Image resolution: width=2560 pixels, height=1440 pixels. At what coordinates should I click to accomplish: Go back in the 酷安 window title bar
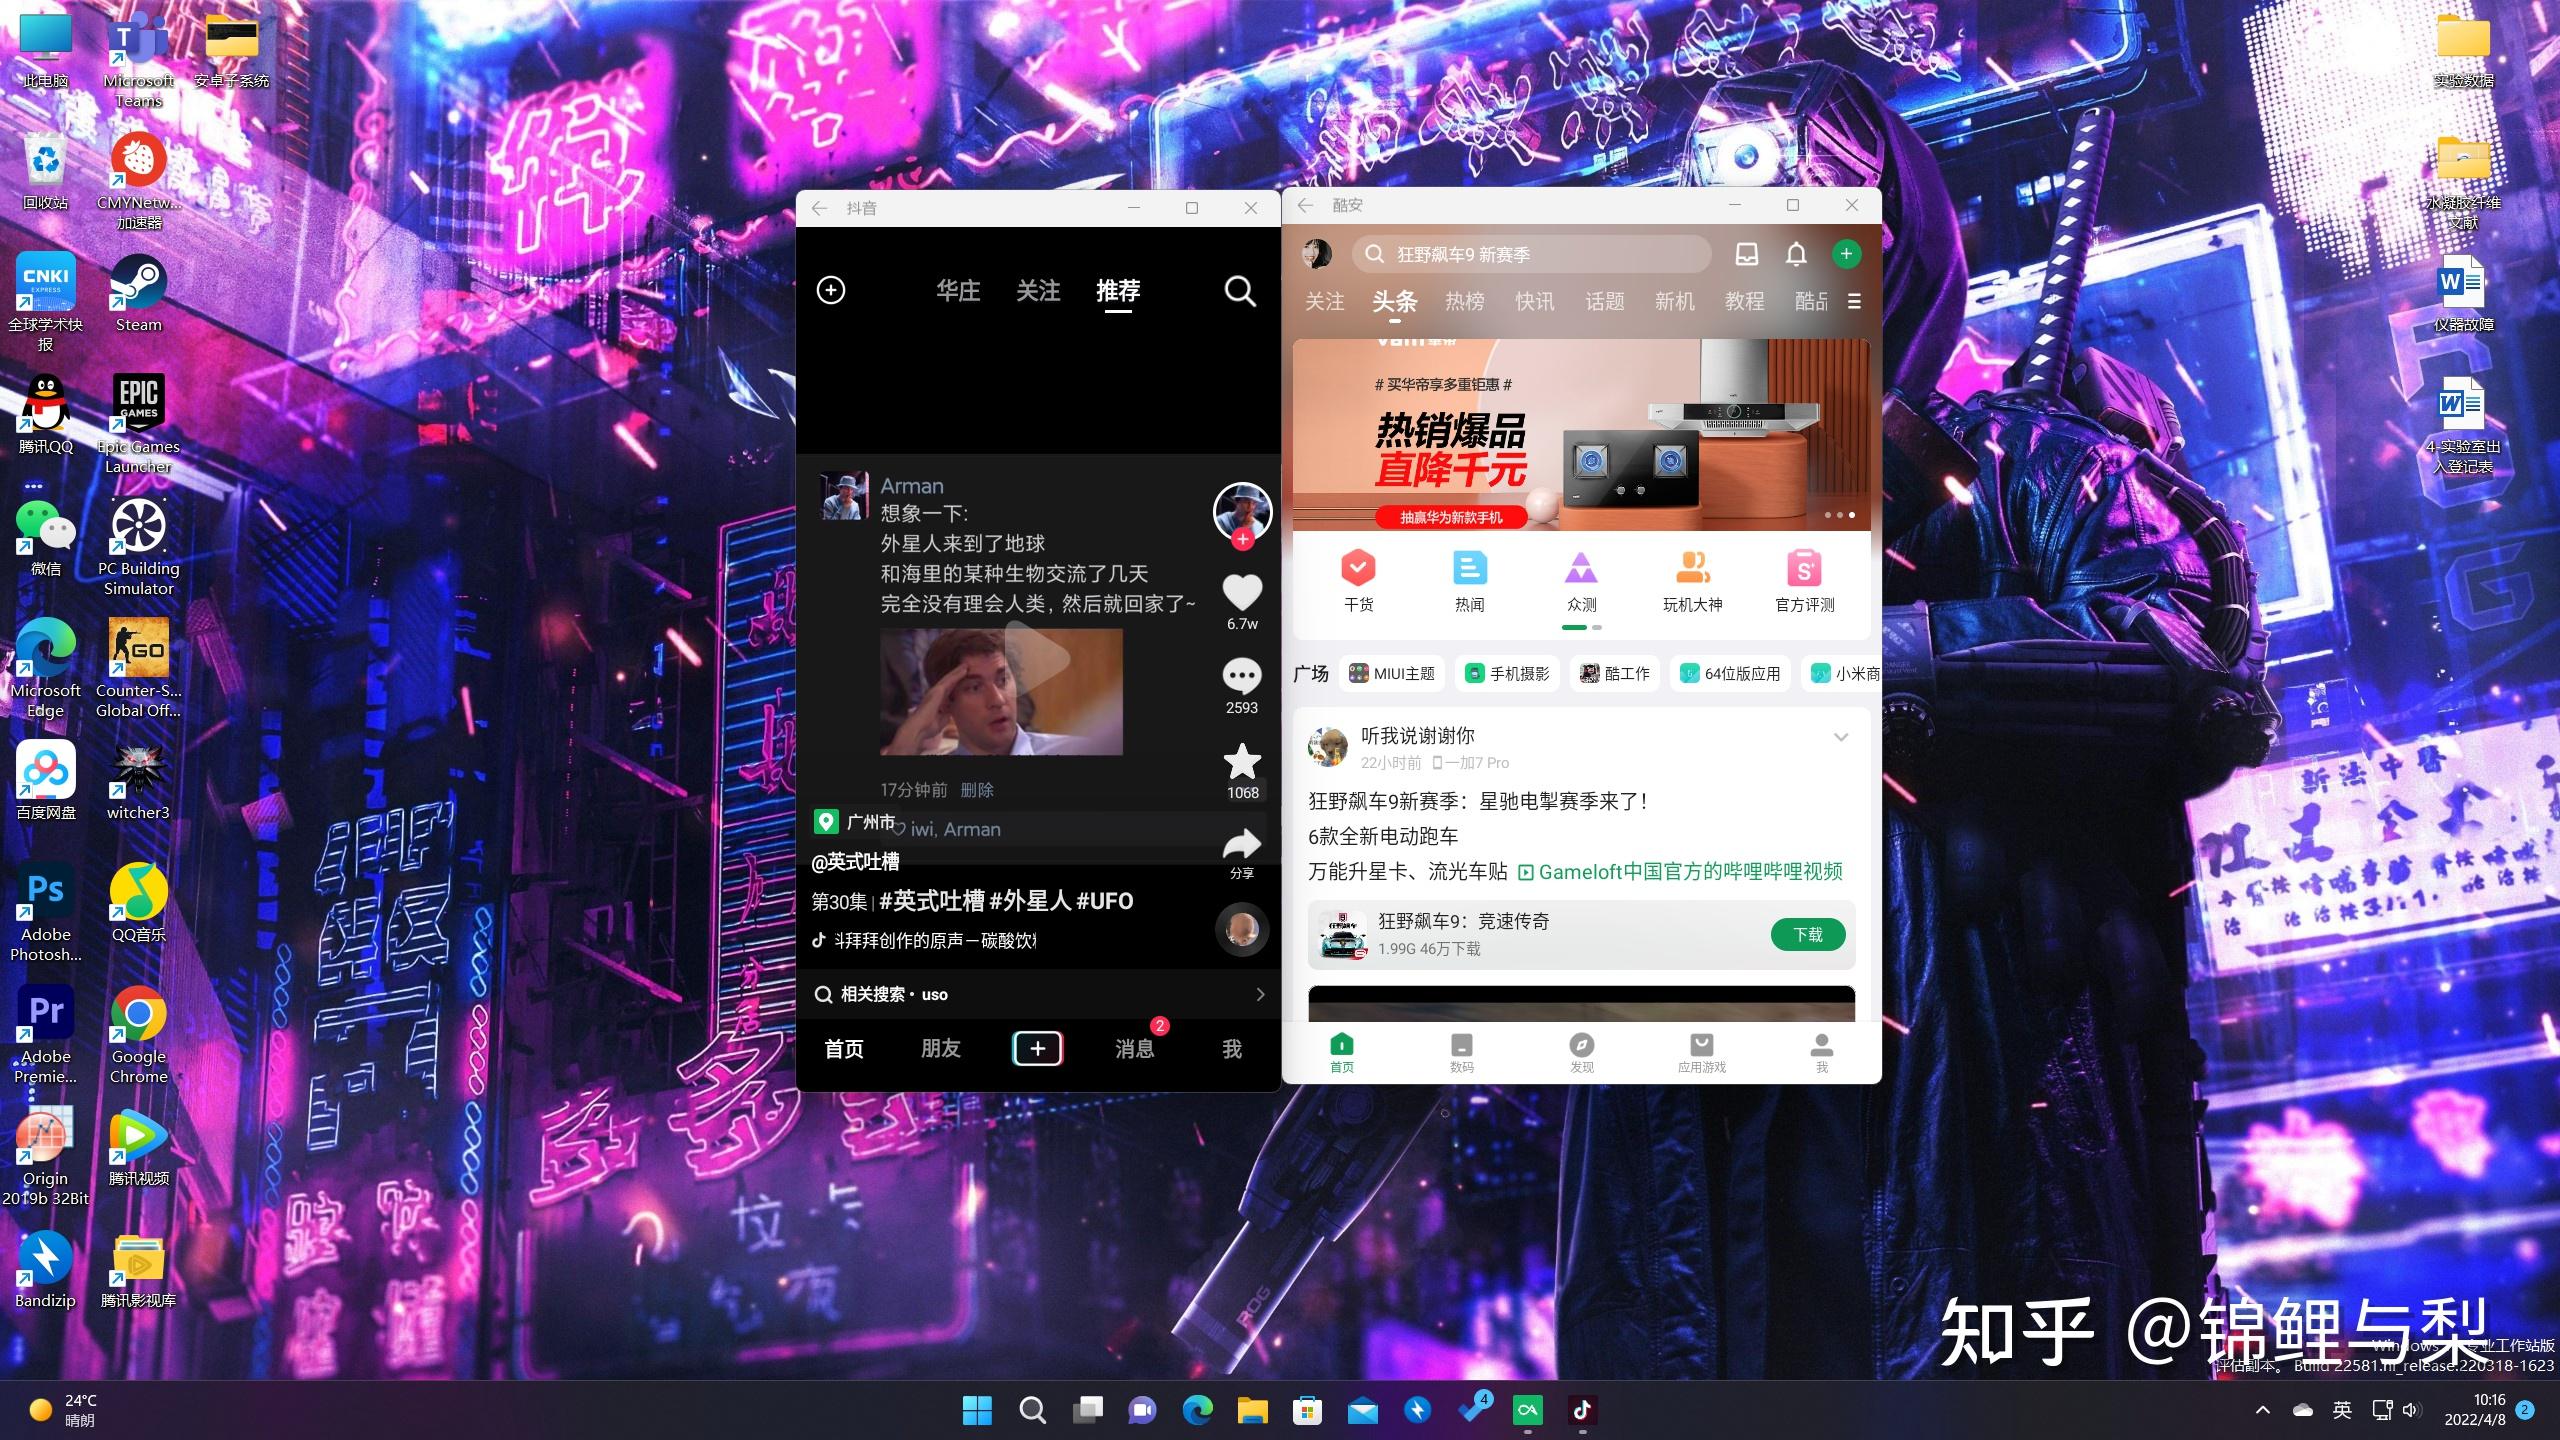point(1305,205)
